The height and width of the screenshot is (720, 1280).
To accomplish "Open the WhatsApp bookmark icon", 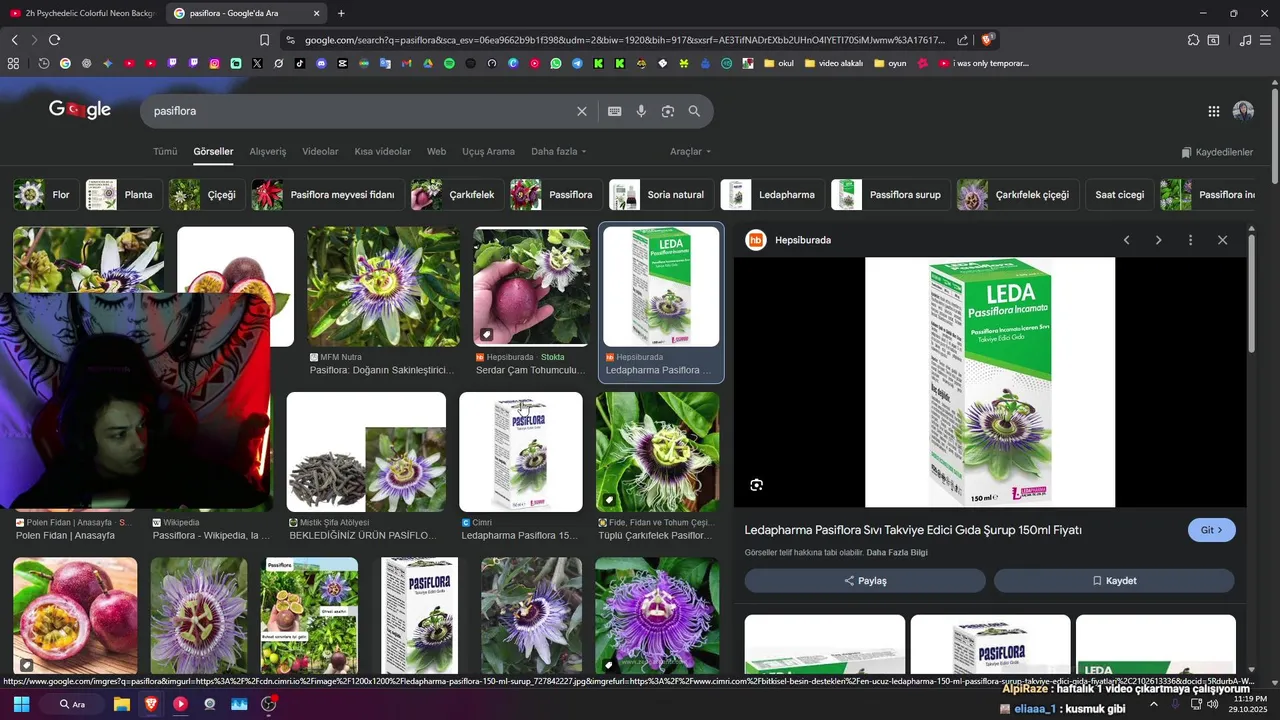I will 555,63.
